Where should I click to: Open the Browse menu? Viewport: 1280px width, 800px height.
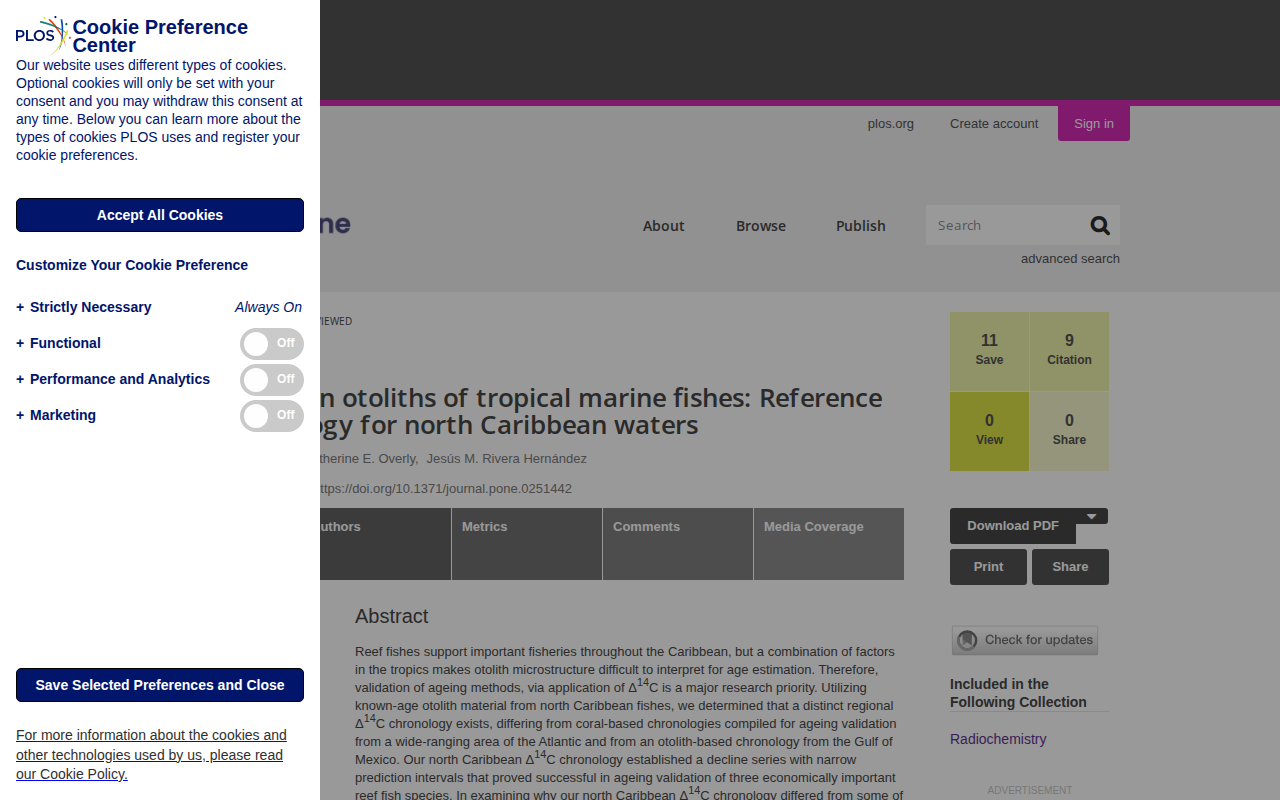coord(761,226)
